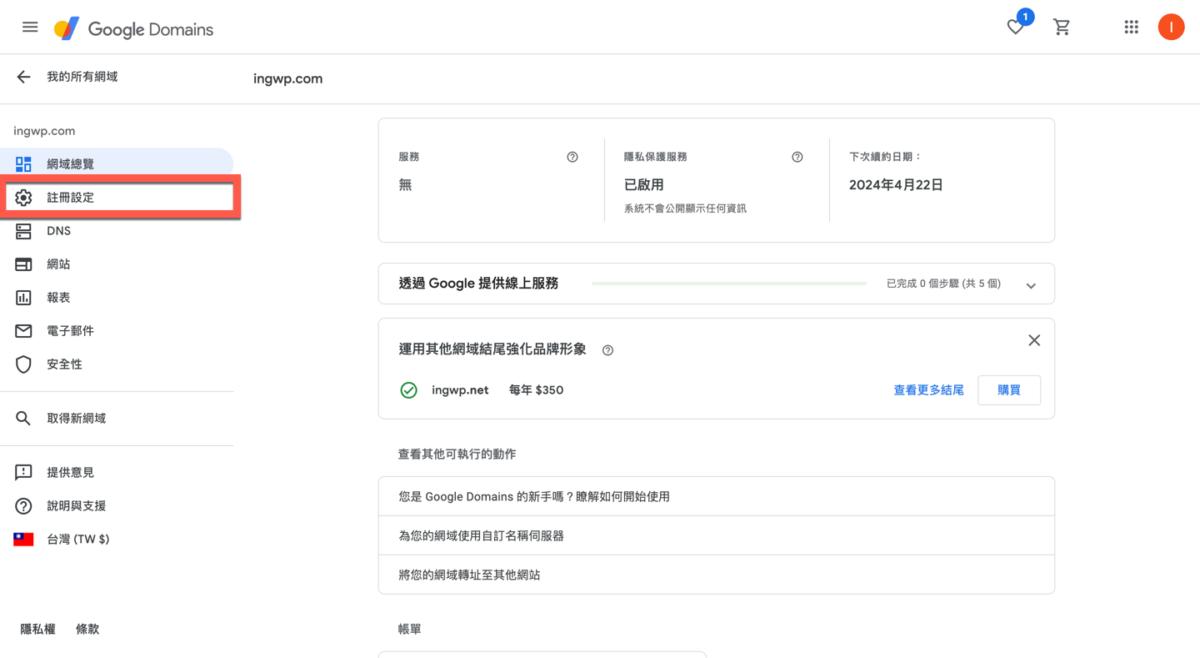The width and height of the screenshot is (1200, 658).
Task: Click the 帳單 section heading
Action: pyautogui.click(x=409, y=629)
